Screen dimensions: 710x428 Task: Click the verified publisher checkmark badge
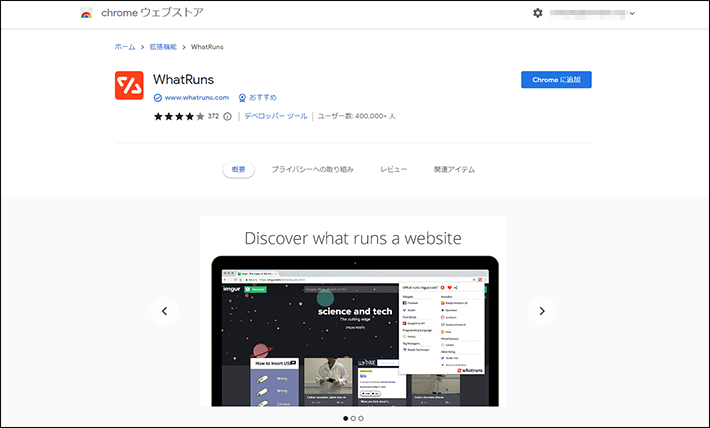pyautogui.click(x=158, y=98)
